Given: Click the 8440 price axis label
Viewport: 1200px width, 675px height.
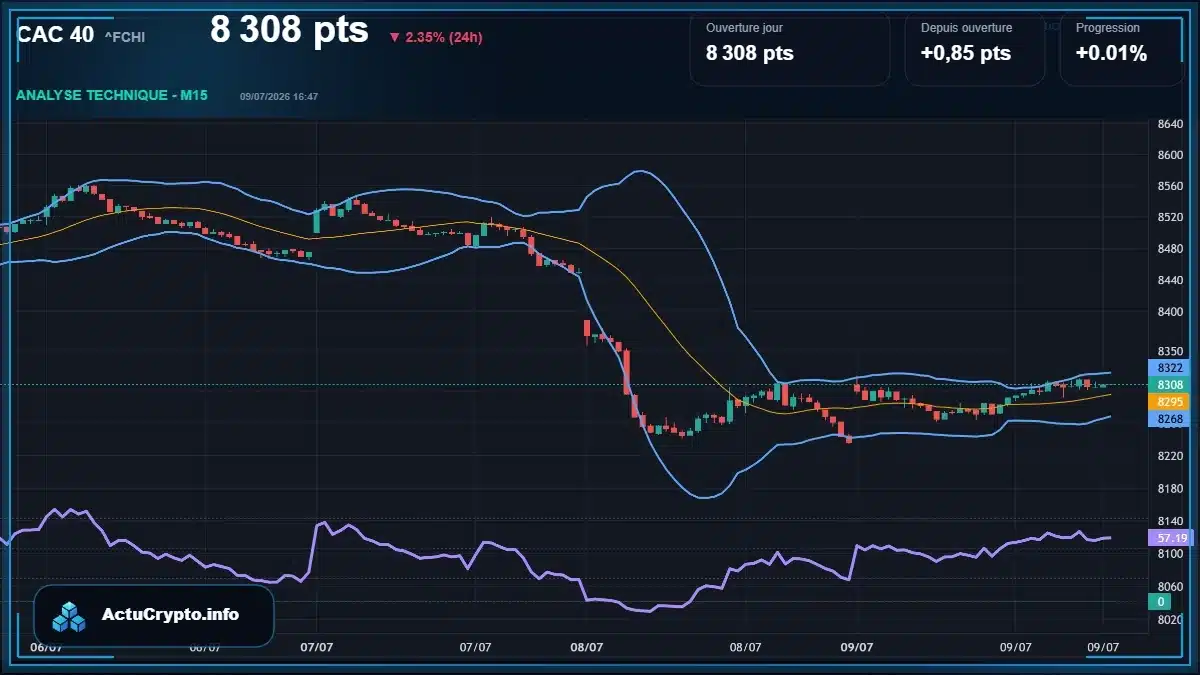Looking at the screenshot, I should (1170, 280).
